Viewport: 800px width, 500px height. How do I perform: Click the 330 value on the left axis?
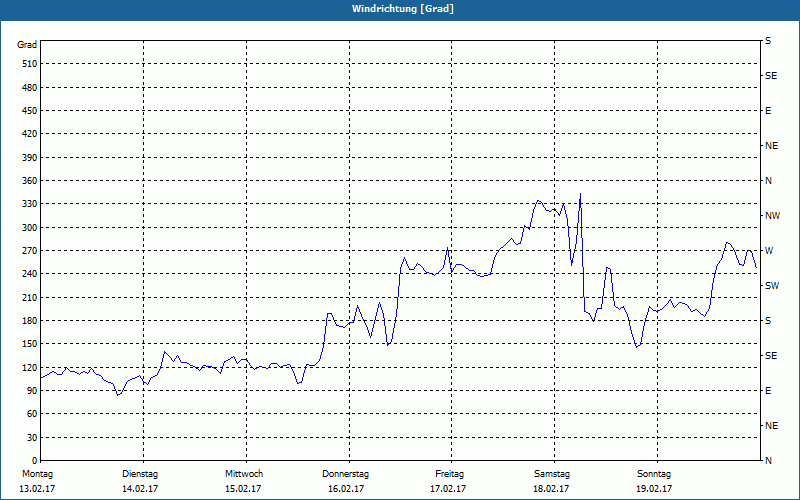(30, 204)
